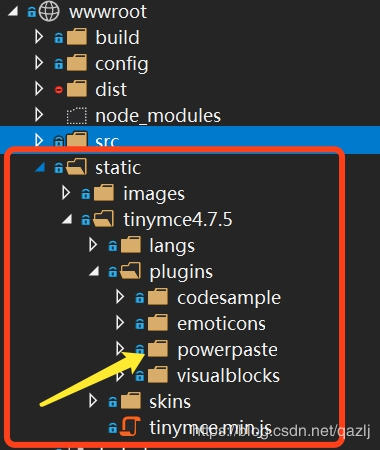This screenshot has width=380, height=450.
Task: Collapse the plugins folder arrow
Action: coord(94,271)
